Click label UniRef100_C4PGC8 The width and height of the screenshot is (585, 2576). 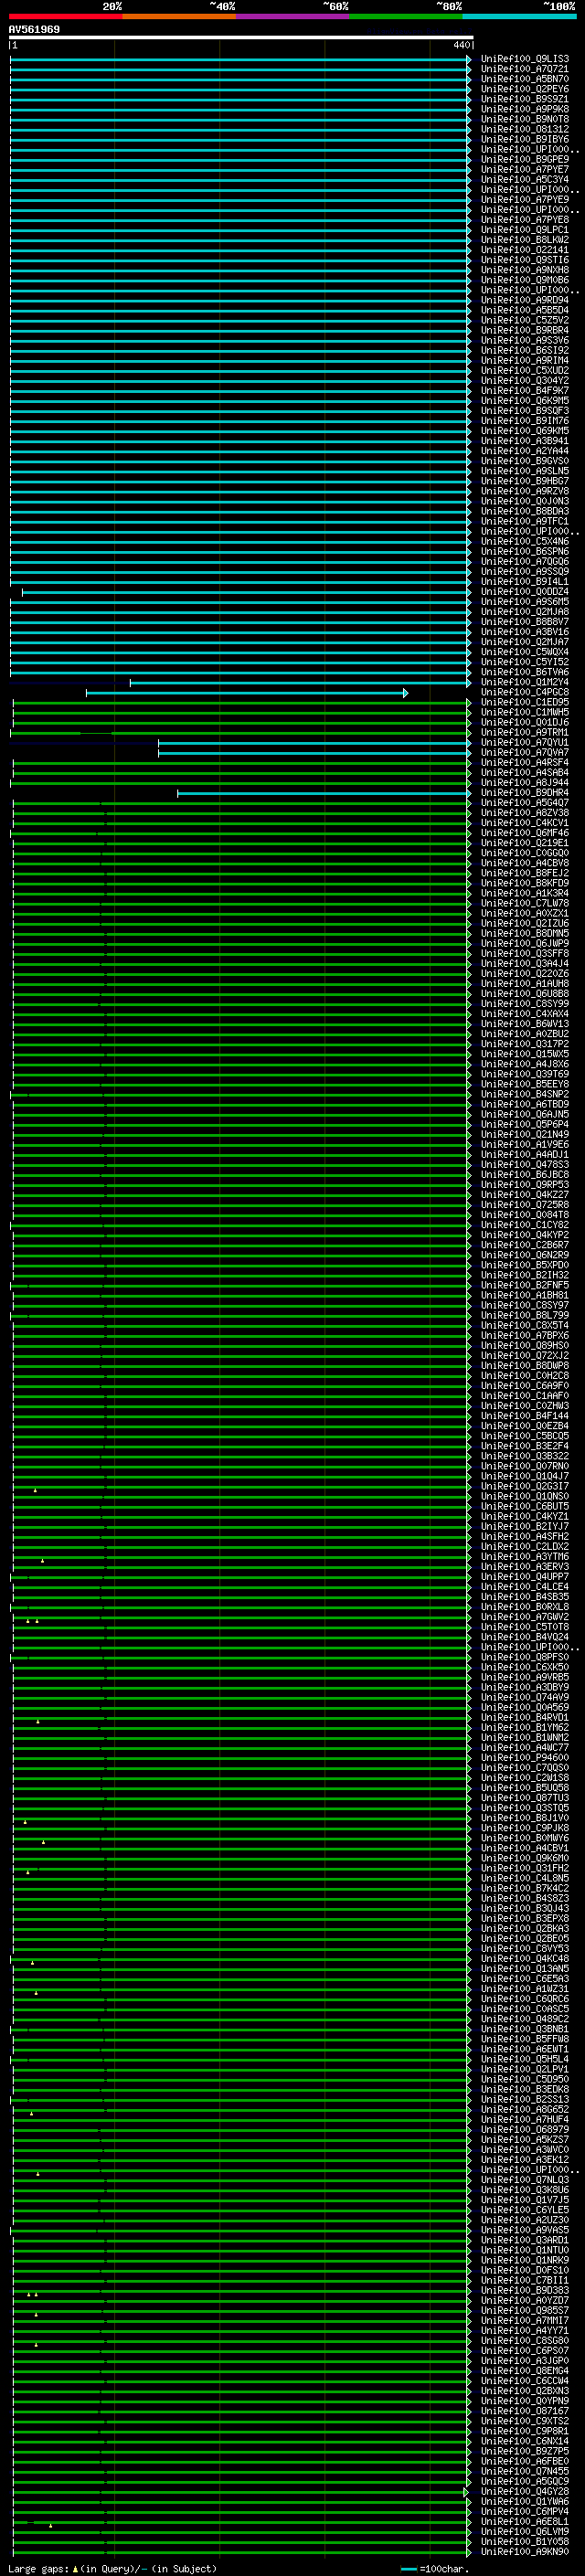tap(525, 693)
